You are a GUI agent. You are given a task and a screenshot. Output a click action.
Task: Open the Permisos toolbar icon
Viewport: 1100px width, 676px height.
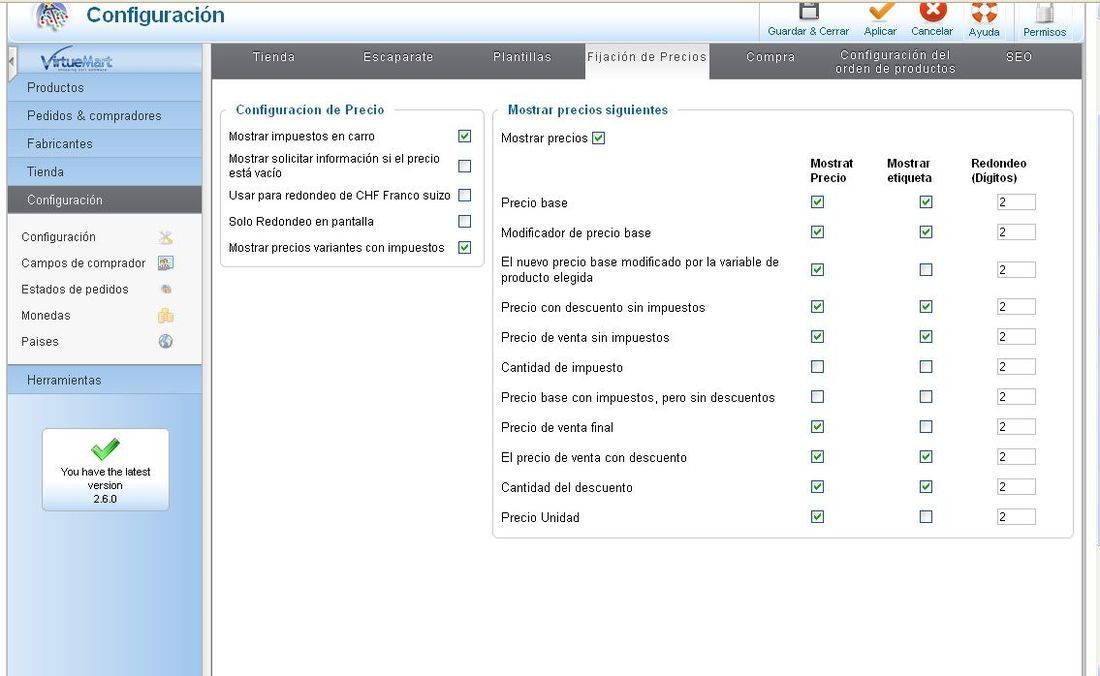point(1045,13)
